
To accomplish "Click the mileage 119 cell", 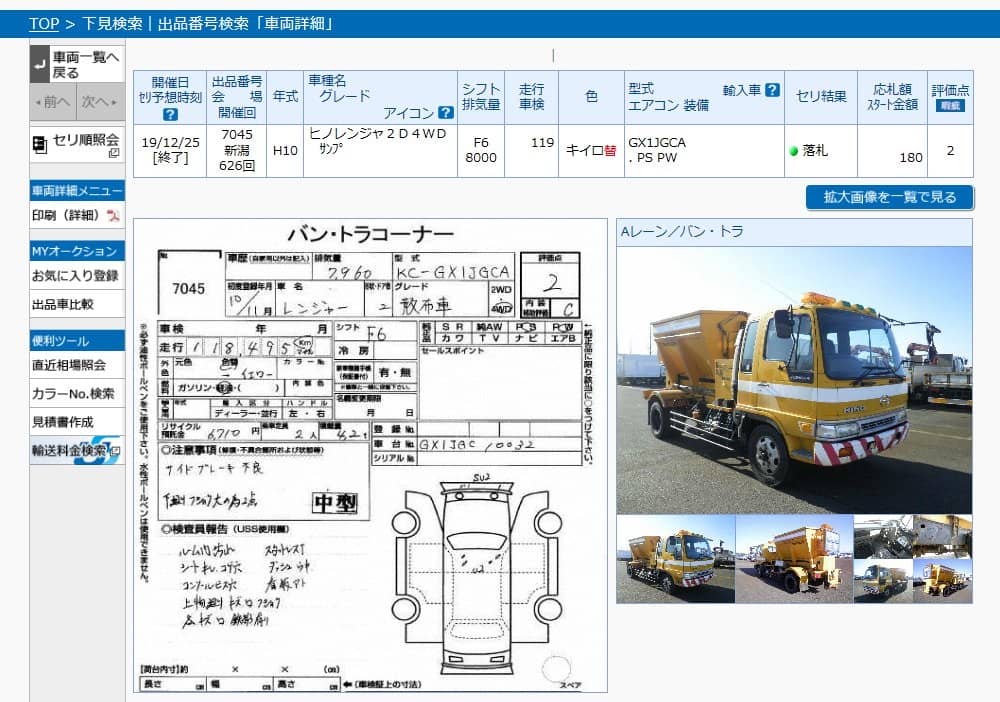I will point(531,150).
